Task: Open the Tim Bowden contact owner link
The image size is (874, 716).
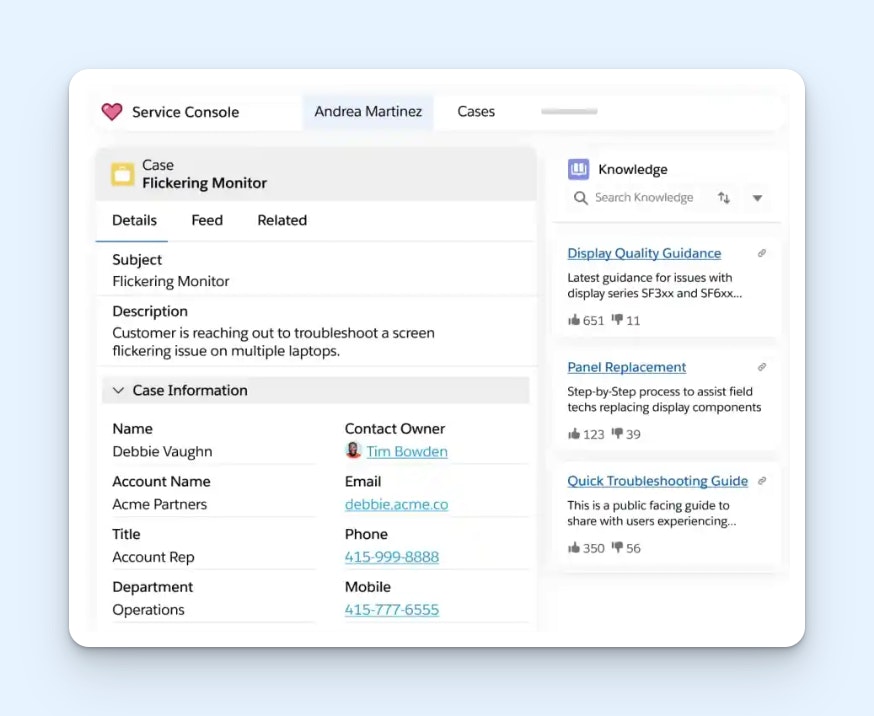Action: click(x=406, y=452)
